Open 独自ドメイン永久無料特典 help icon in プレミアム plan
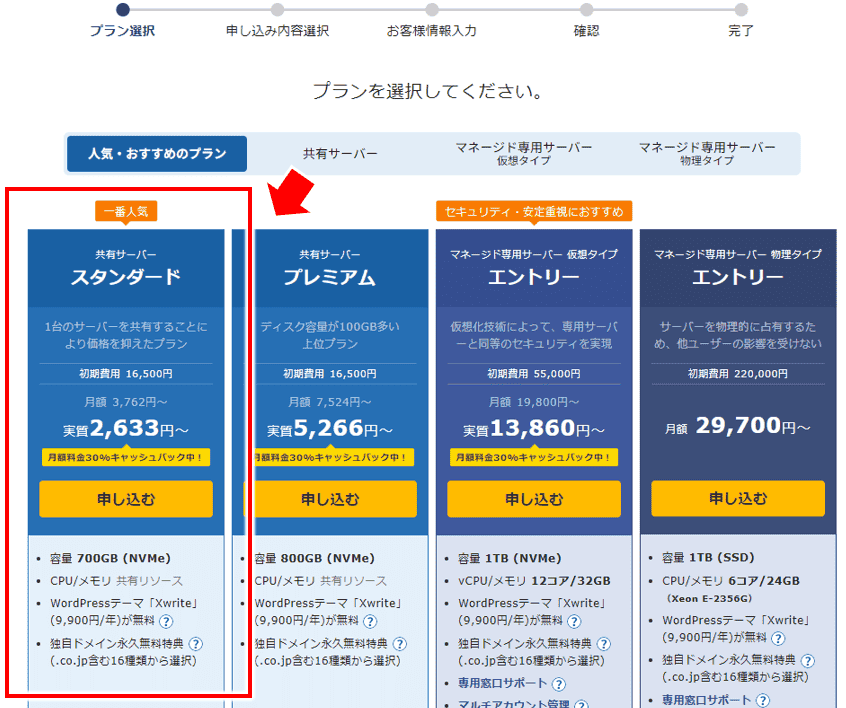Screen dimensions: 846x708 pos(400,644)
